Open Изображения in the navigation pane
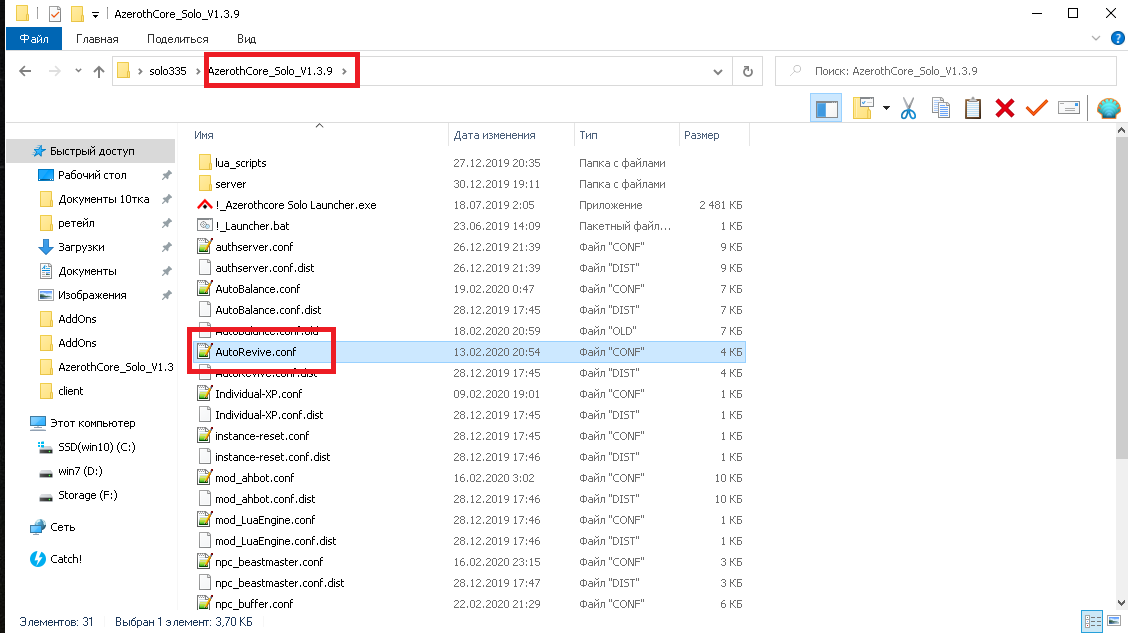The height and width of the screenshot is (633, 1128). click(x=91, y=295)
